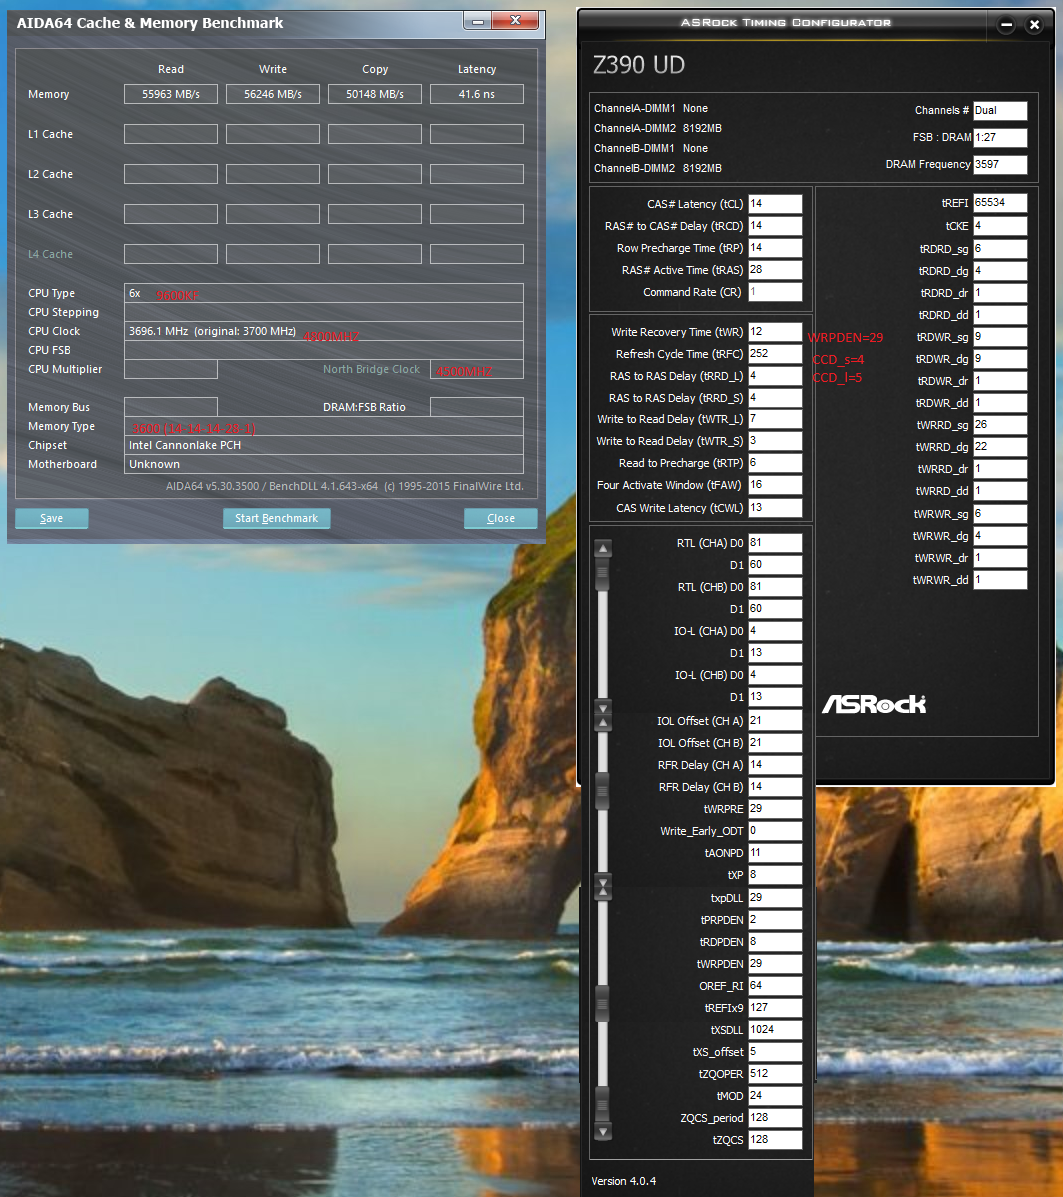Select the tXP value field

(775, 875)
